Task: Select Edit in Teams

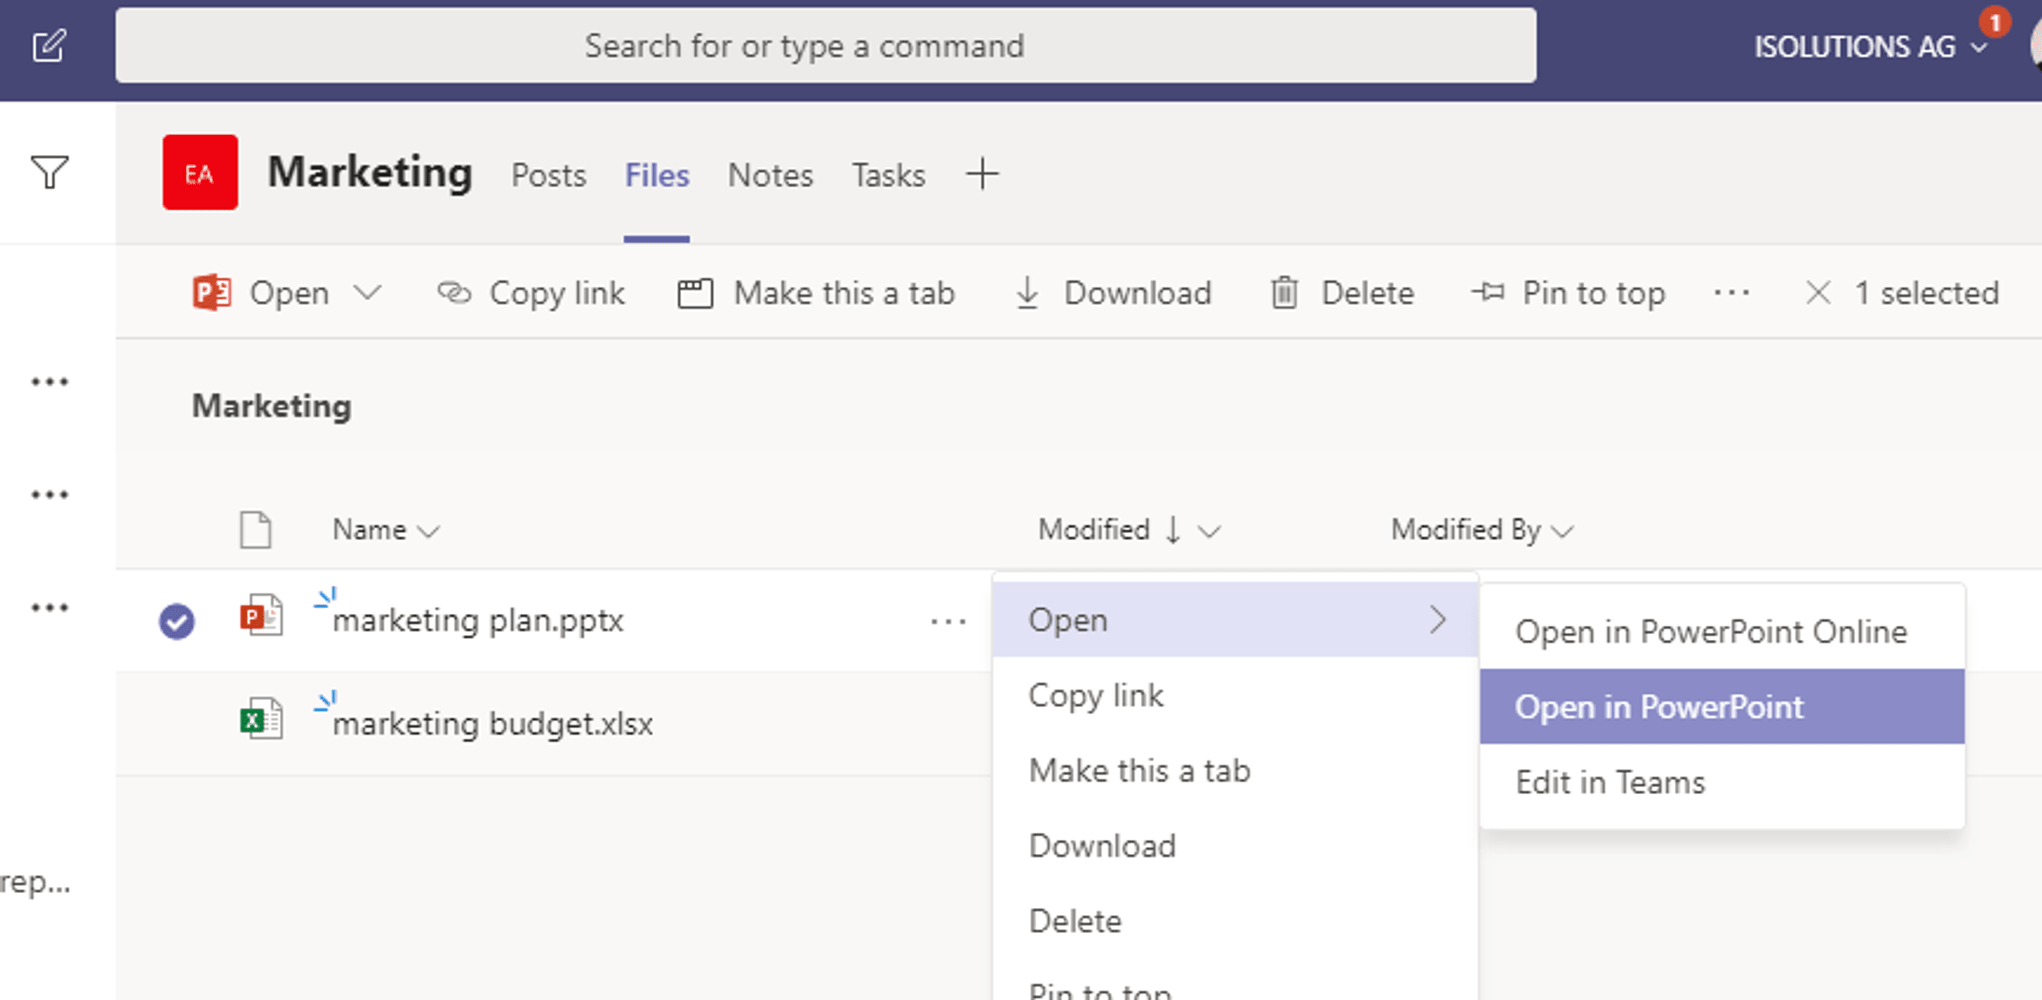Action: pyautogui.click(x=1722, y=782)
